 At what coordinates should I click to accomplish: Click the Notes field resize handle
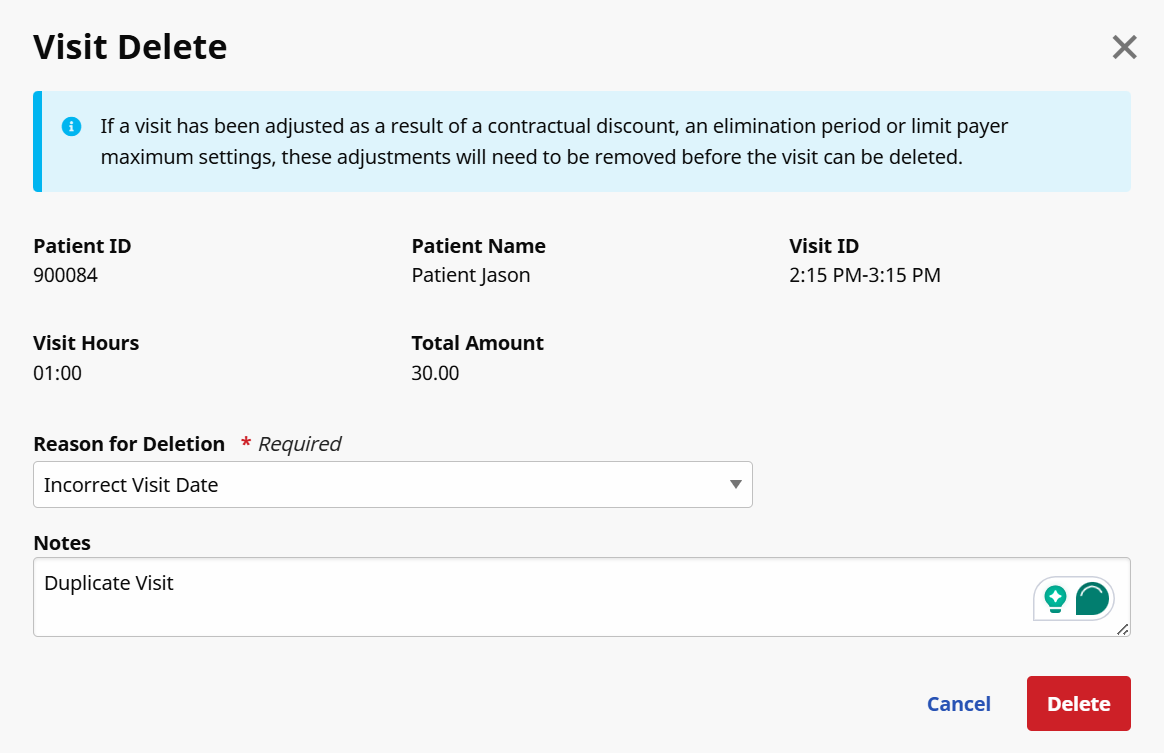point(1122,629)
